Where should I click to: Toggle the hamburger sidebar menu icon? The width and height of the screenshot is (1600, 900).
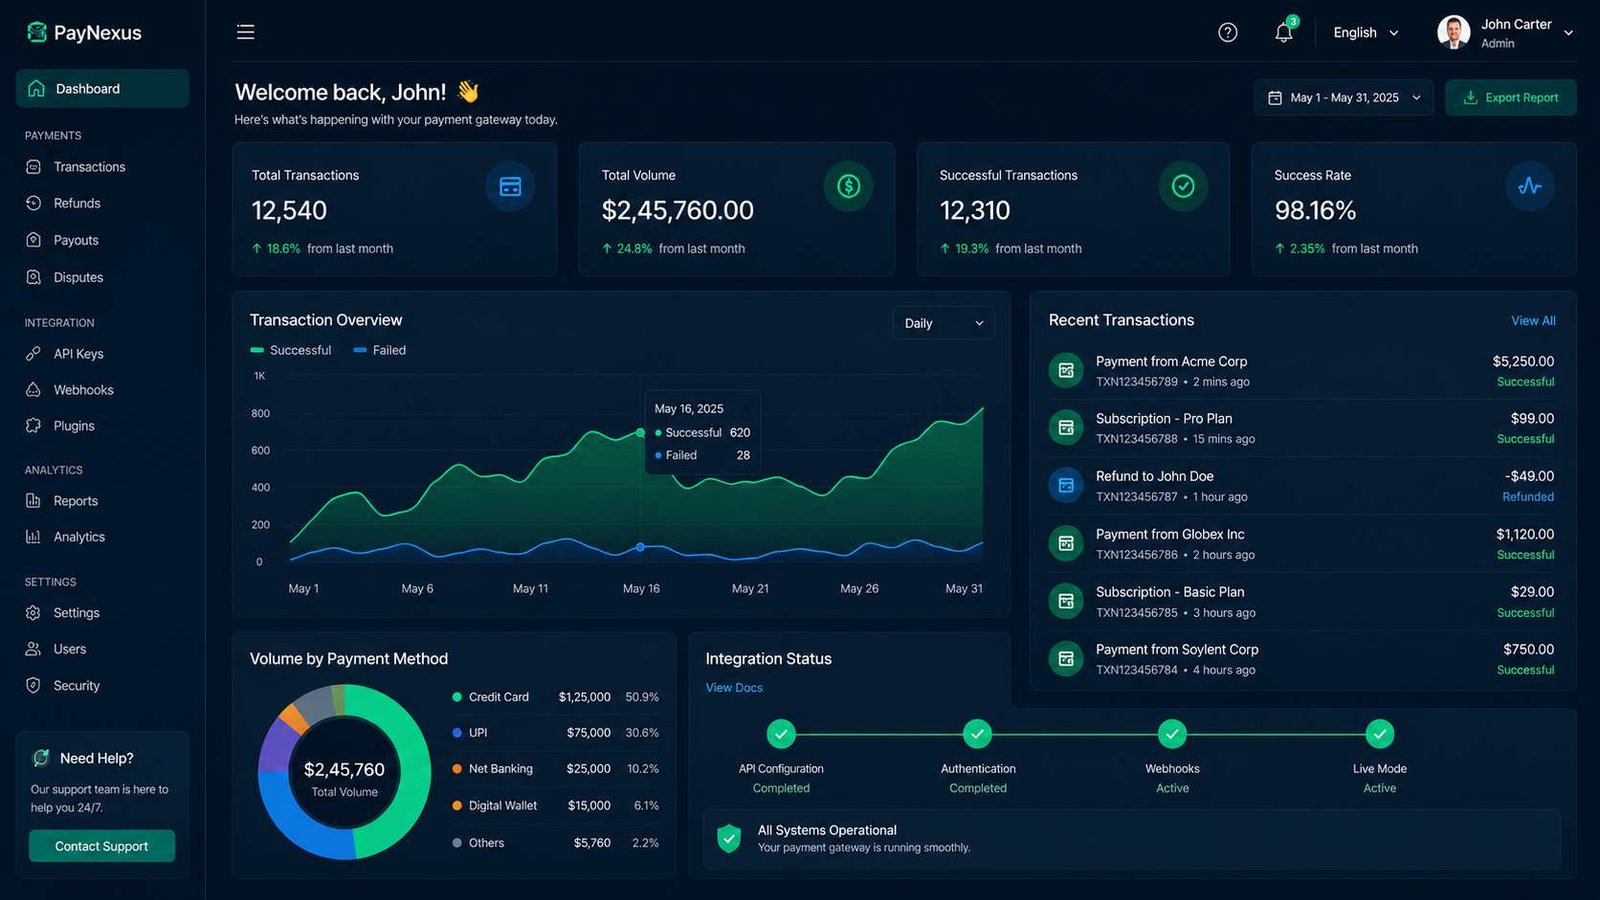[x=245, y=32]
